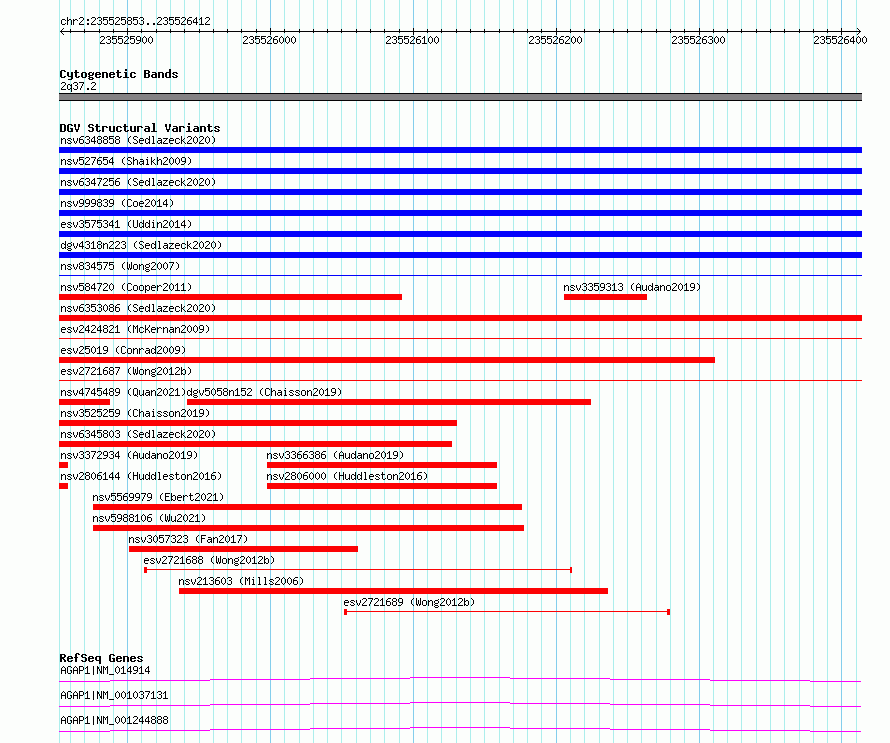Viewport: 890px width, 743px height.
Task: Select the esv25019 (Conrad2009) label
Action: (x=123, y=350)
